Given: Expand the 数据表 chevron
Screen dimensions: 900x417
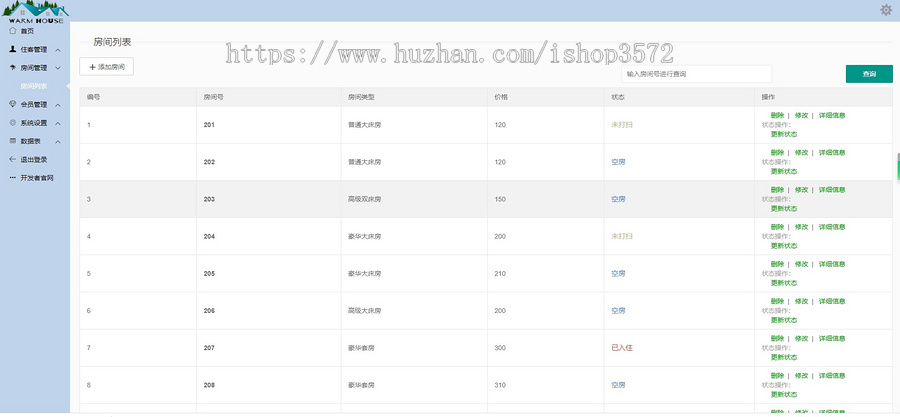Looking at the screenshot, I should click(x=58, y=142).
